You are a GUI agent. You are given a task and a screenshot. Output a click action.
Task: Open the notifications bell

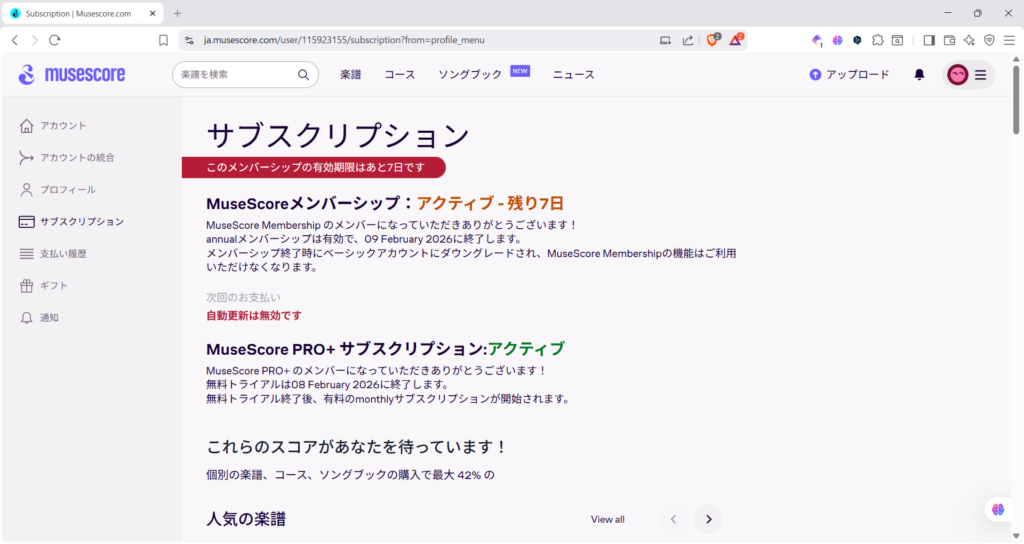coord(919,75)
